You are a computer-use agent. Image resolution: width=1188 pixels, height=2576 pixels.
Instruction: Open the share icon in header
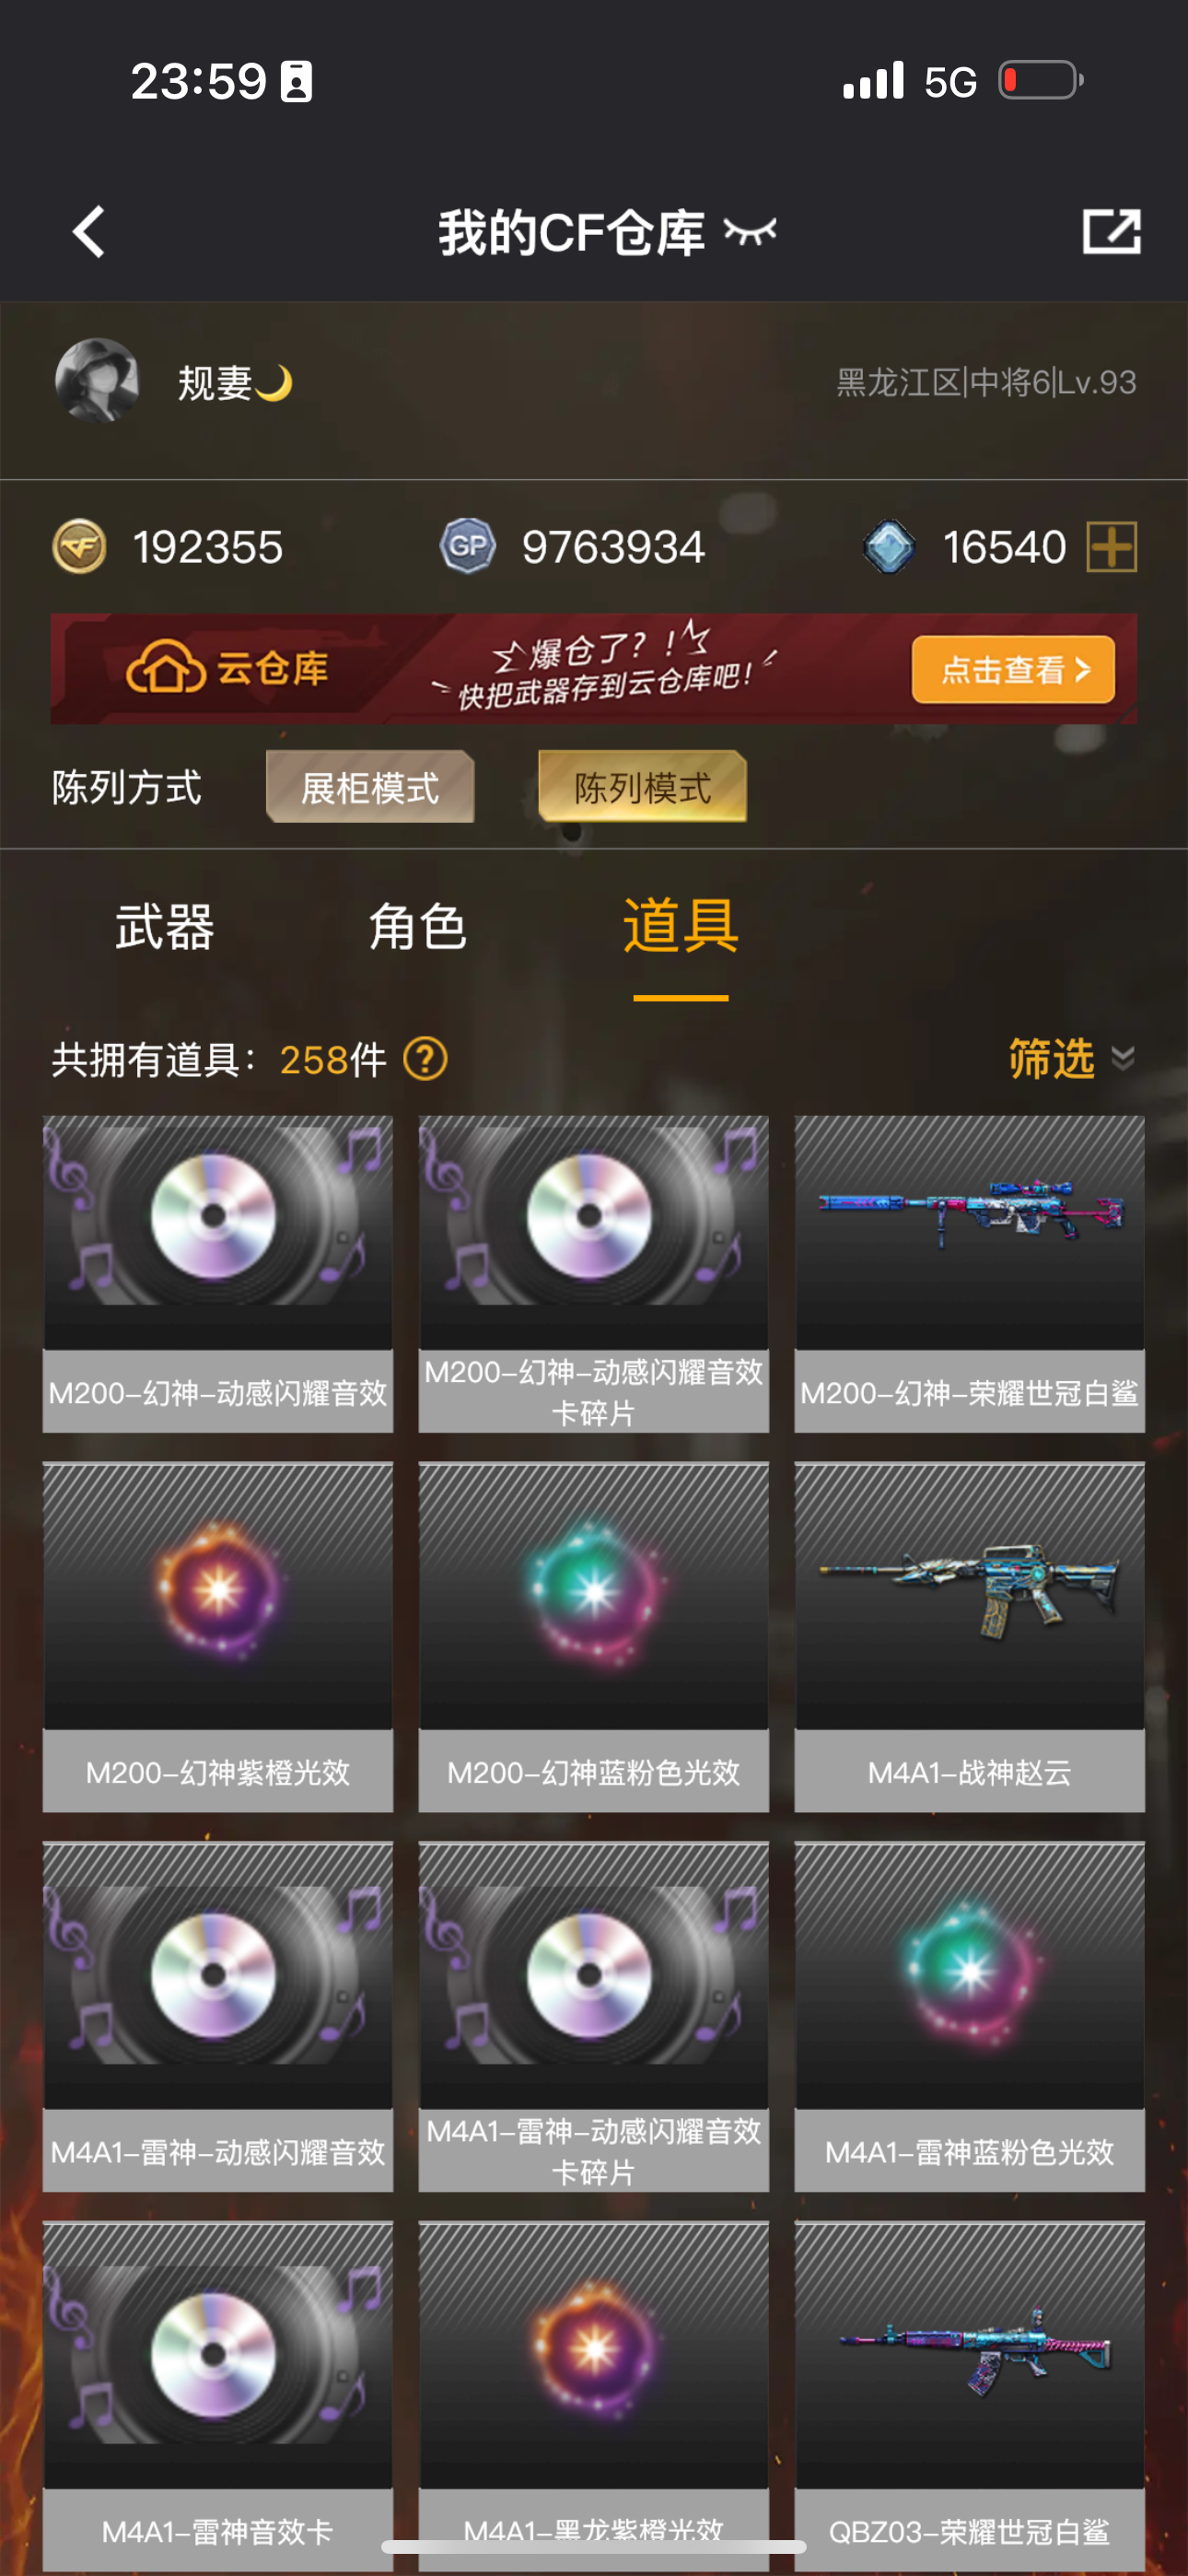click(x=1112, y=231)
